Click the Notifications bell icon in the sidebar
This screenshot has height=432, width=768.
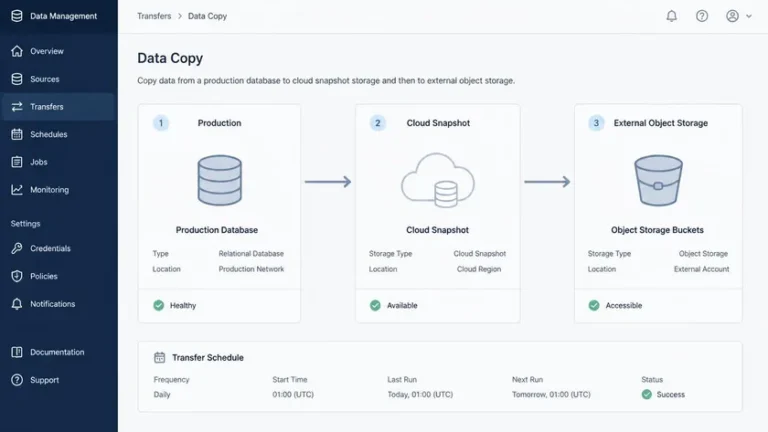(17, 304)
